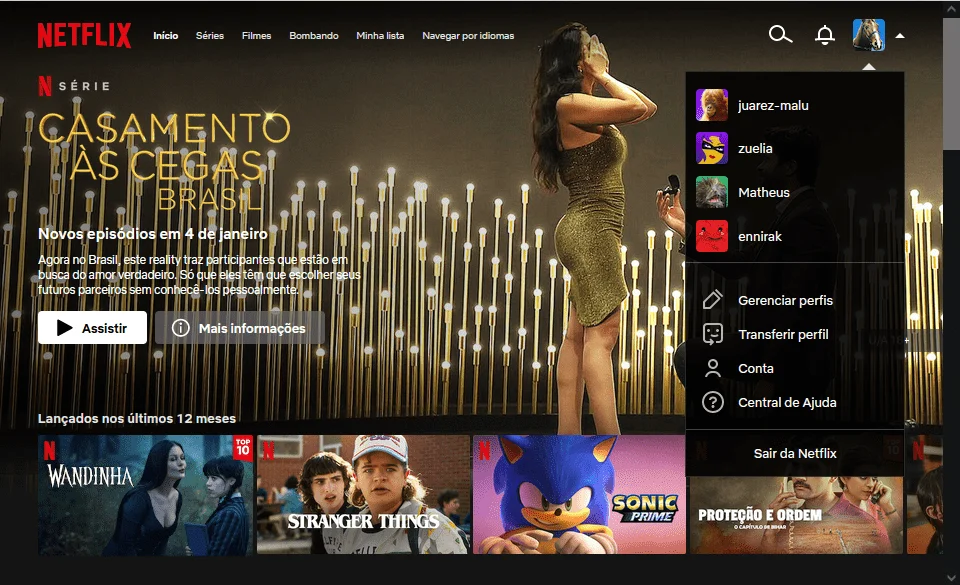Click the Assistir play button
The width and height of the screenshot is (960, 585).
coord(92,327)
